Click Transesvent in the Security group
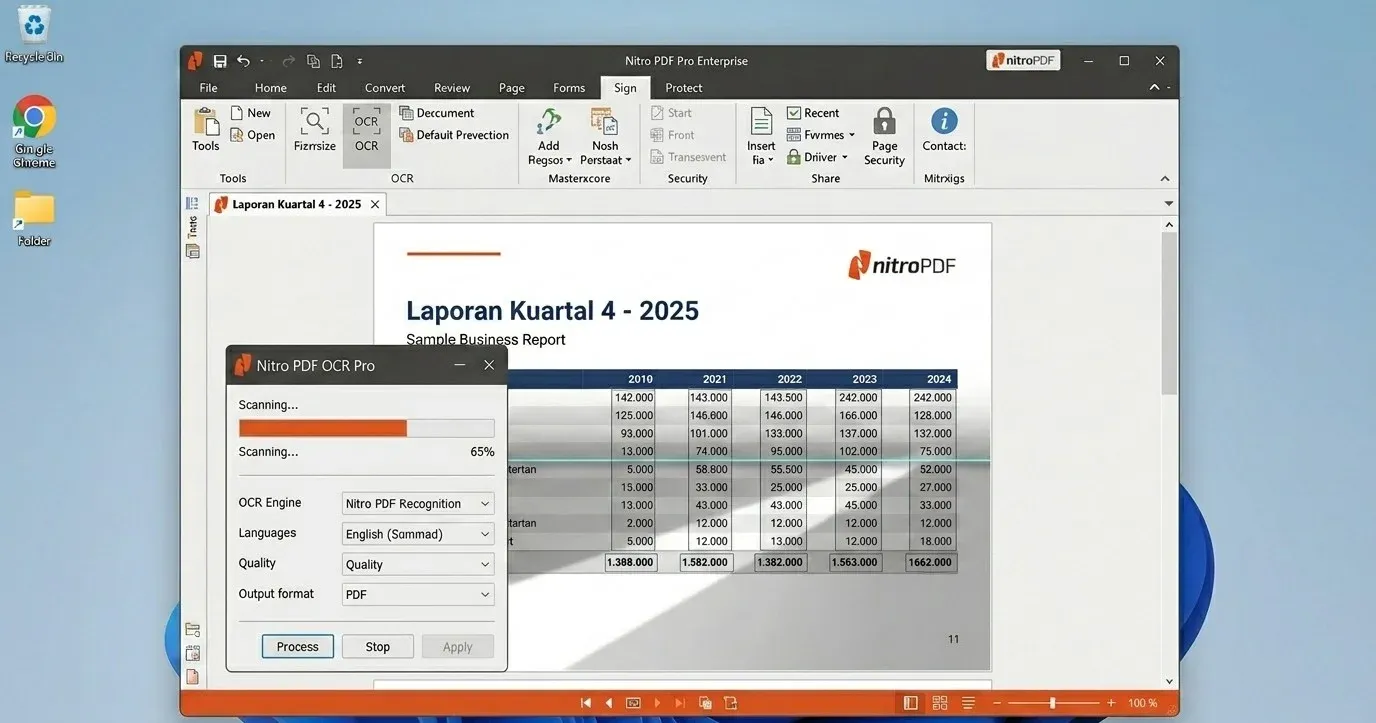 (x=688, y=157)
